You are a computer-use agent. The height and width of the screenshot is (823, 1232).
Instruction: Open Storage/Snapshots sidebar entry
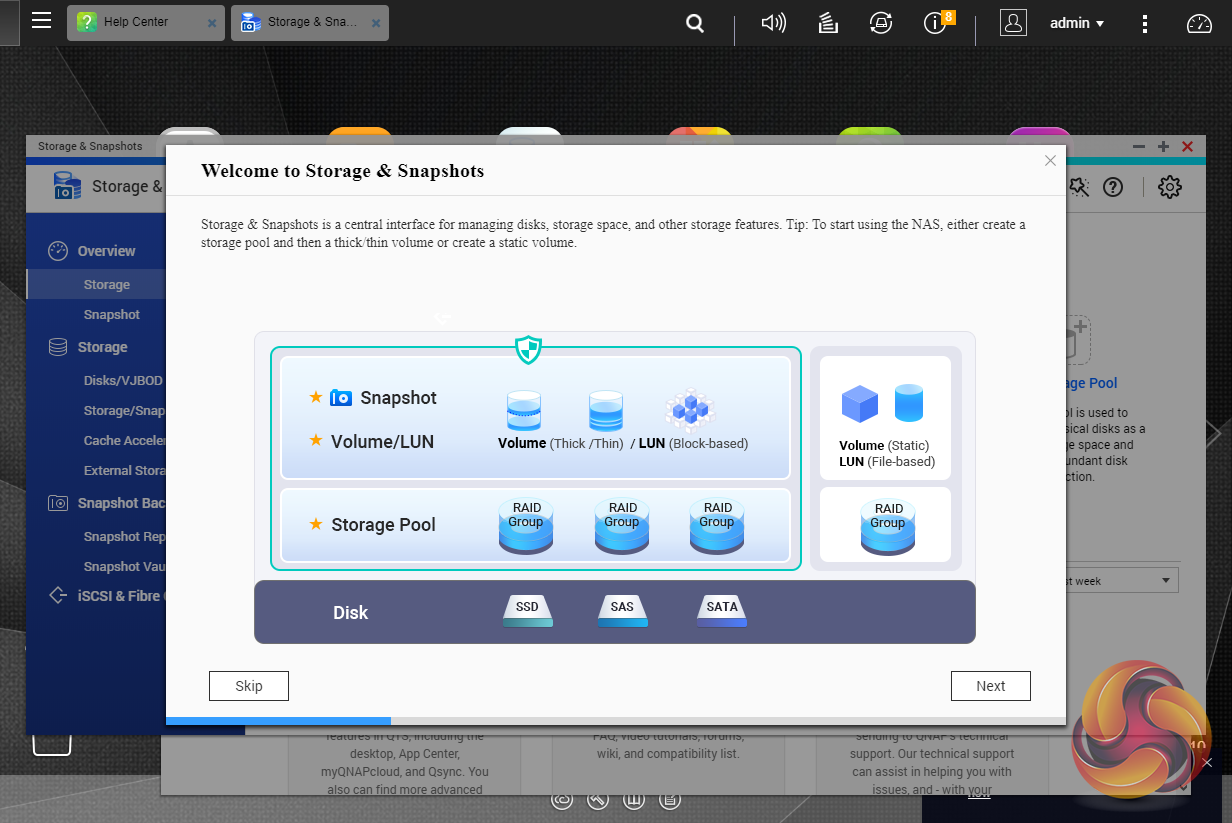click(124, 411)
